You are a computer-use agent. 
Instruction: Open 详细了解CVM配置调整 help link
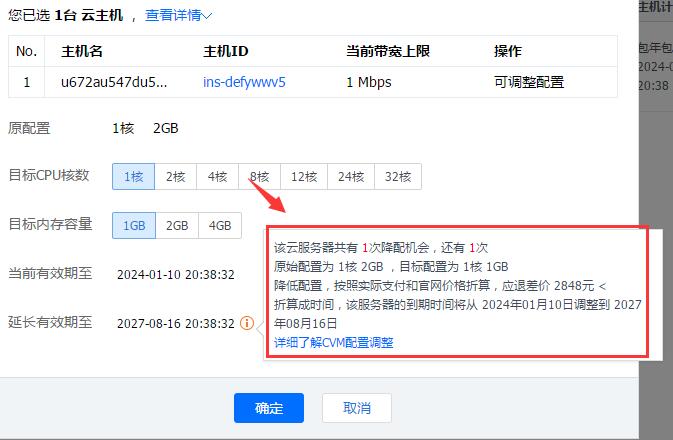pos(333,342)
